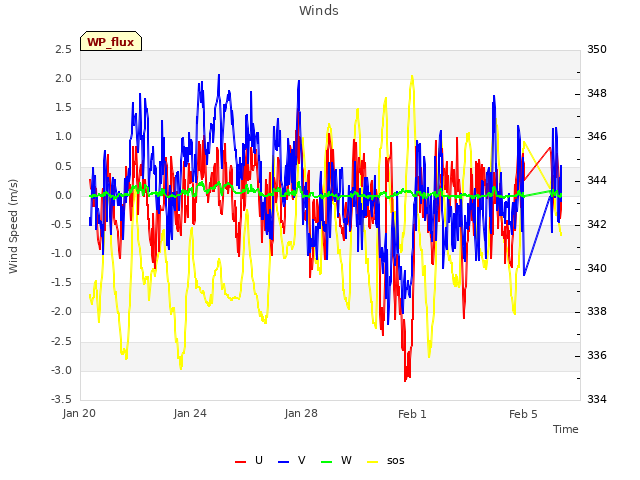Click the 350 right axis value
The width and height of the screenshot is (640, 480).
pyautogui.click(x=597, y=49)
